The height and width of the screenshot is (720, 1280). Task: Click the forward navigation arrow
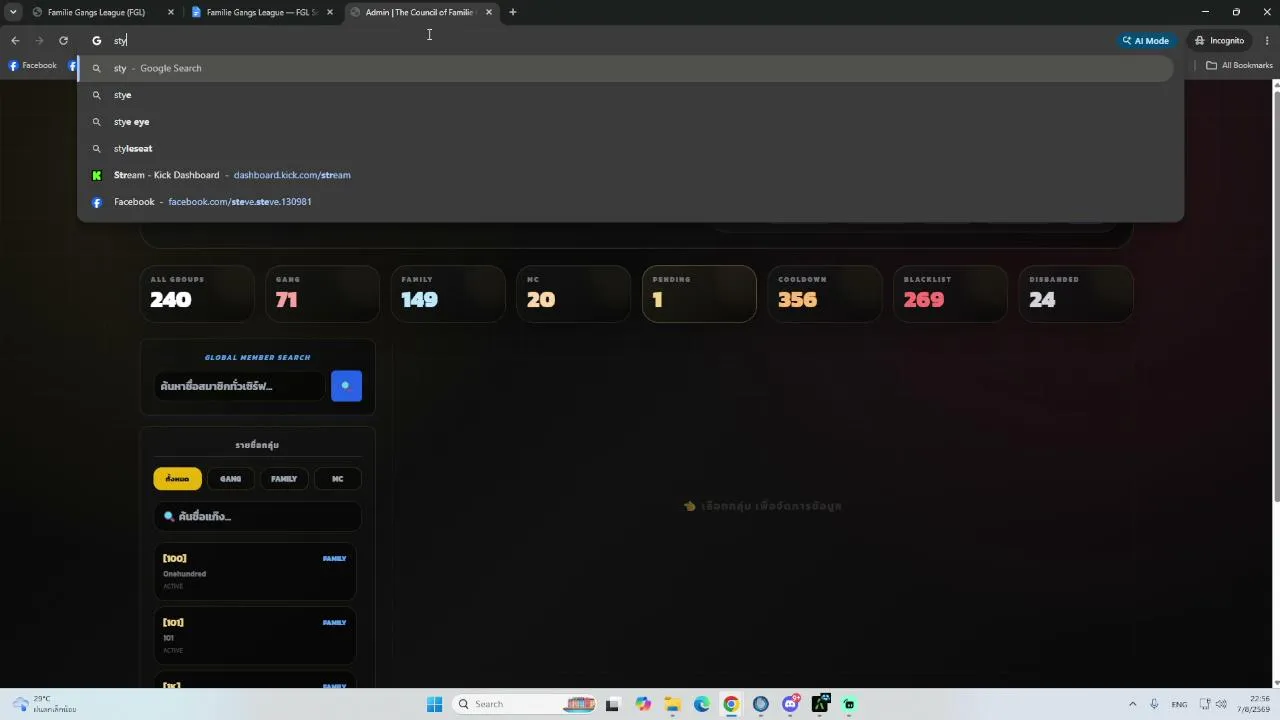(x=39, y=41)
